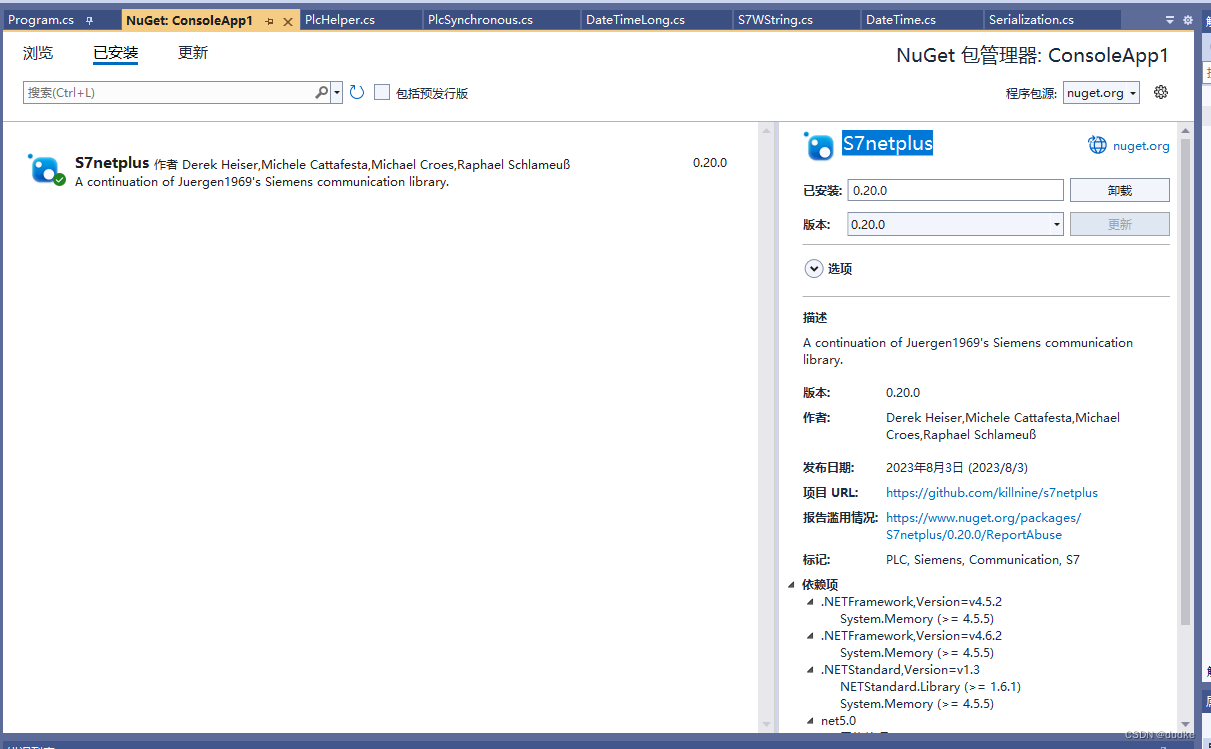Collapse the 依赖项 dependencies node

pos(791,585)
